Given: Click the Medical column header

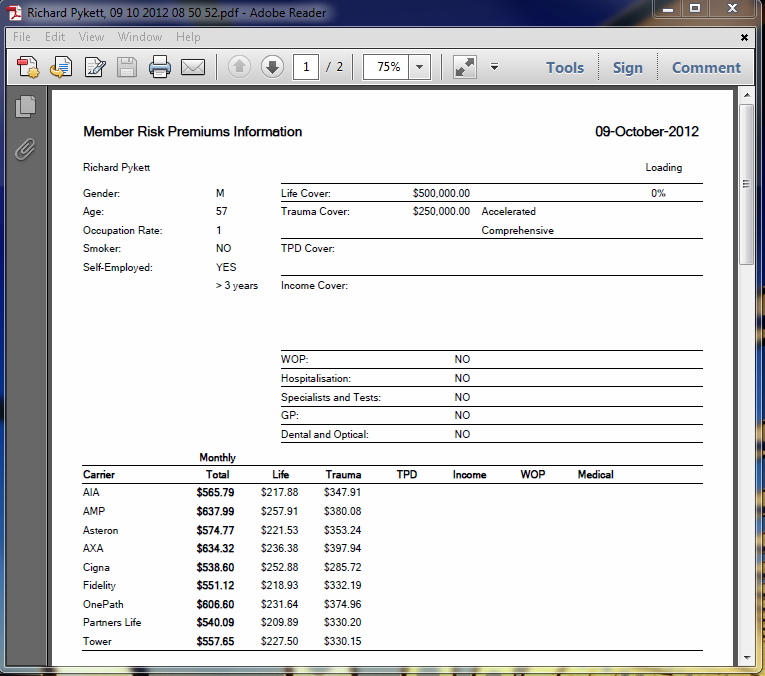Looking at the screenshot, I should 595,475.
